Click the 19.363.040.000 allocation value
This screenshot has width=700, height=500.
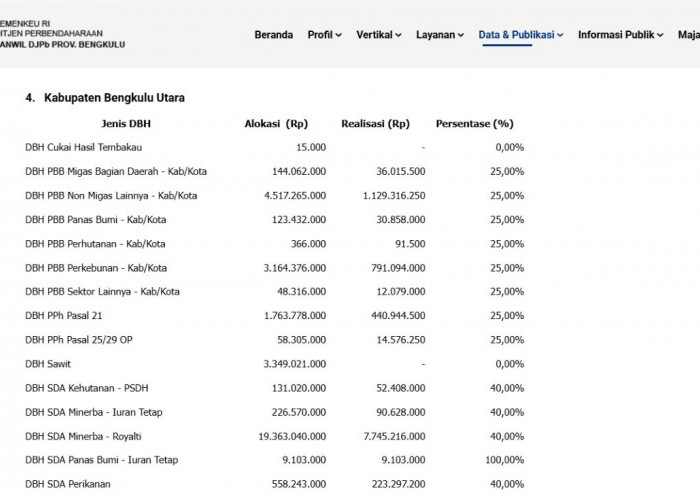point(292,436)
